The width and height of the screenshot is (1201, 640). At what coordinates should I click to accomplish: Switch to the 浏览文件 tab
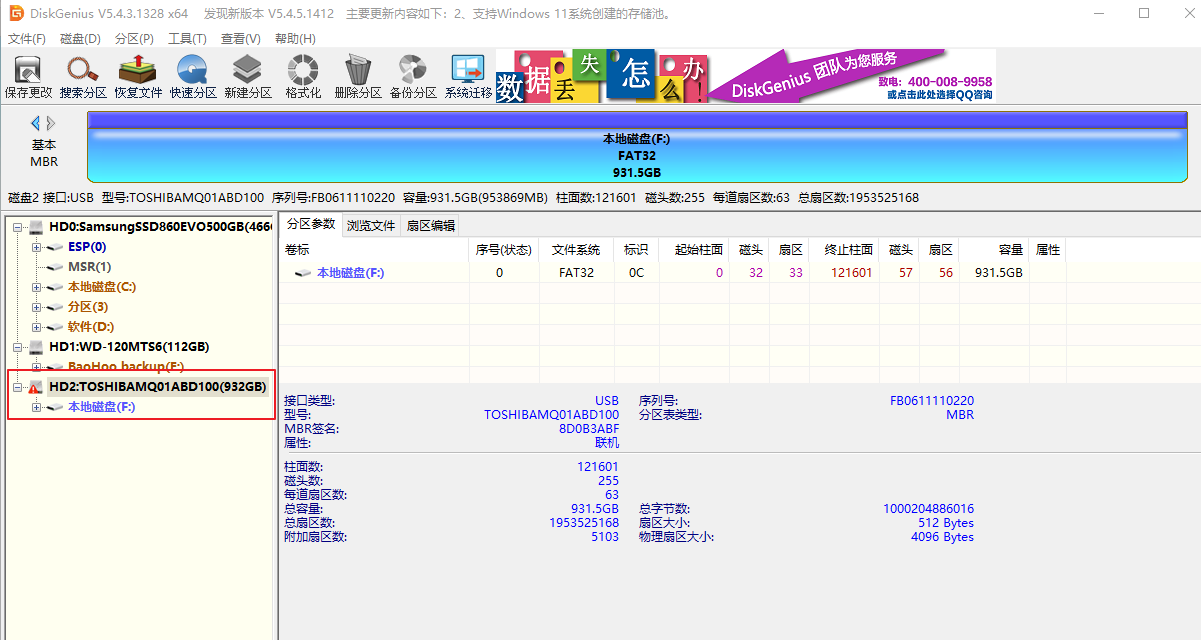pyautogui.click(x=371, y=225)
